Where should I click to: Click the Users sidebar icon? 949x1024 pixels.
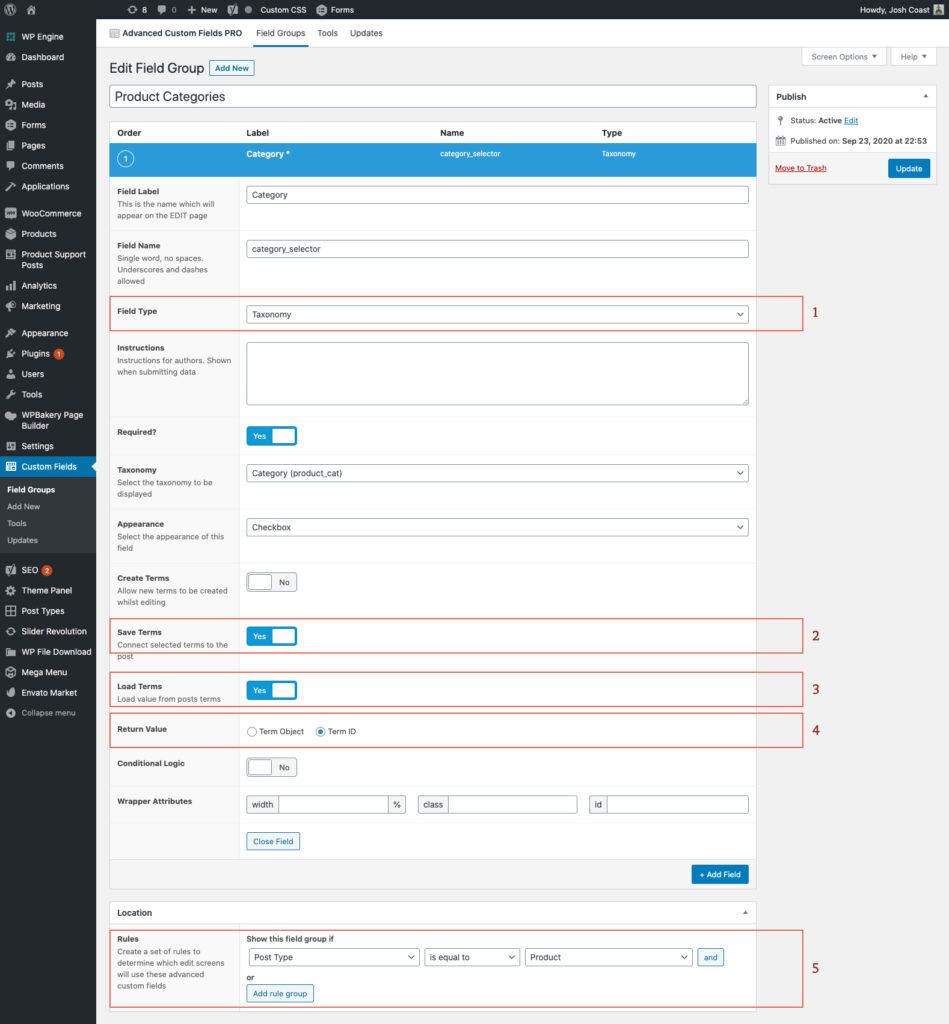click(10, 374)
